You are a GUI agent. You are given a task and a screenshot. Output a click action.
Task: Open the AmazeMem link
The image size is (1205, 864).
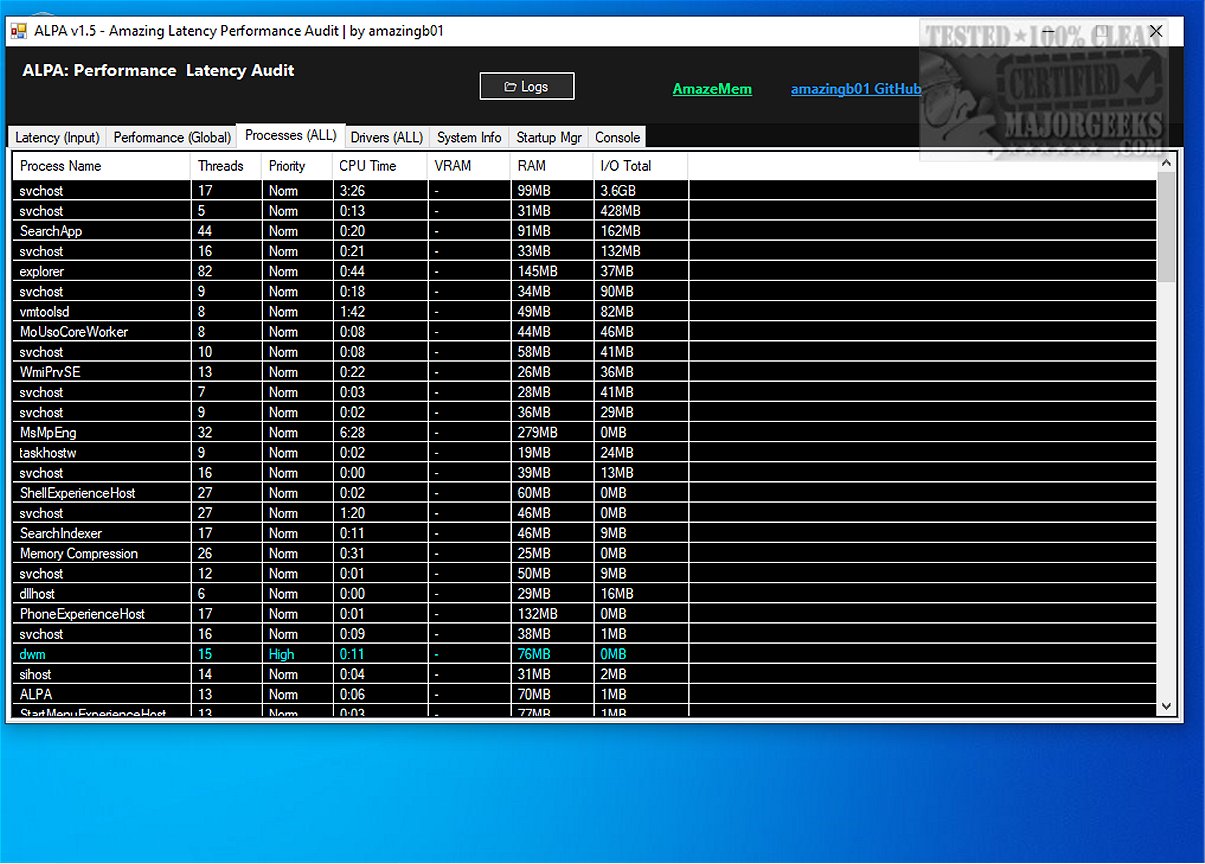(x=712, y=89)
